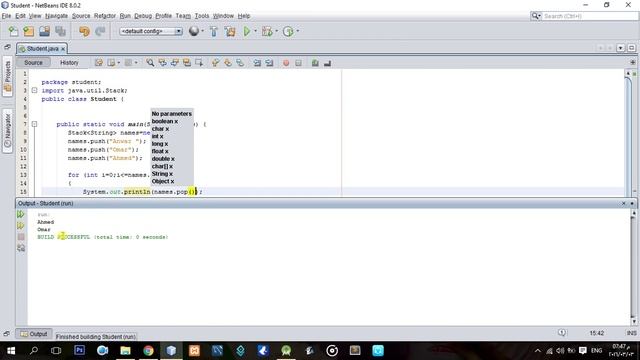Switch to the Source view
The height and width of the screenshot is (360, 640).
point(33,62)
